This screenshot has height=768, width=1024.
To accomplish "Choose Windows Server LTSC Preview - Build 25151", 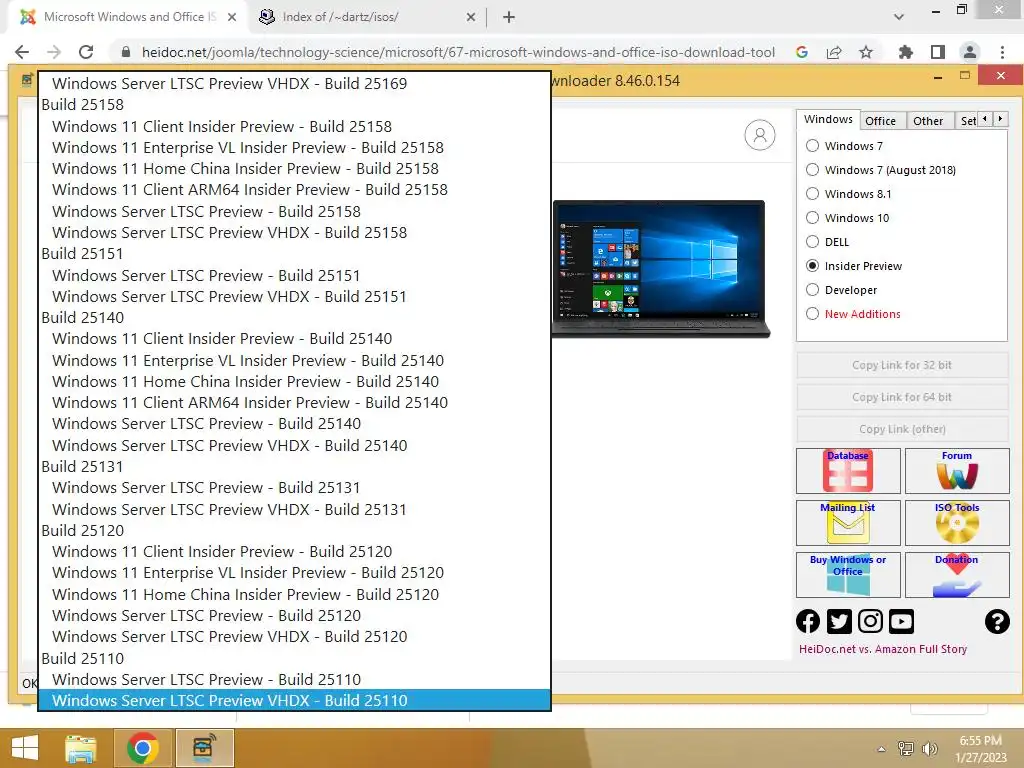I will (x=295, y=276).
